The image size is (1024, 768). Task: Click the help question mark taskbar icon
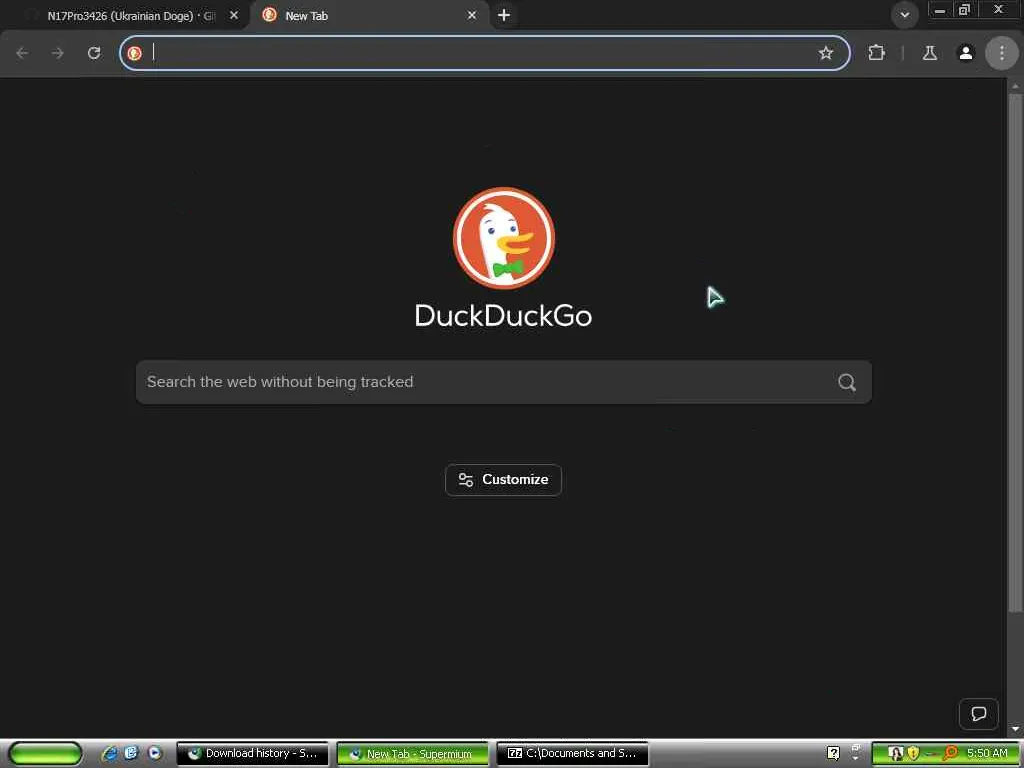pos(833,753)
